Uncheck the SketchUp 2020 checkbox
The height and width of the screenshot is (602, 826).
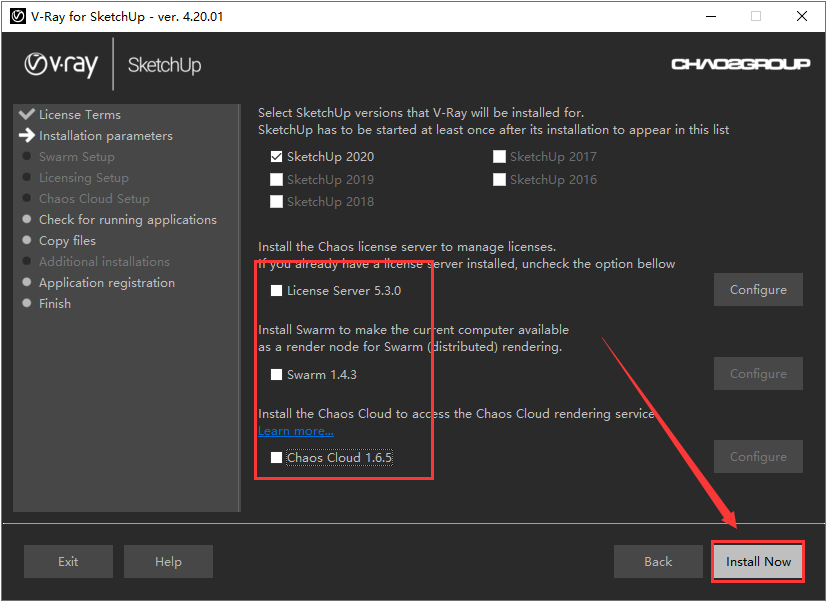coord(276,156)
